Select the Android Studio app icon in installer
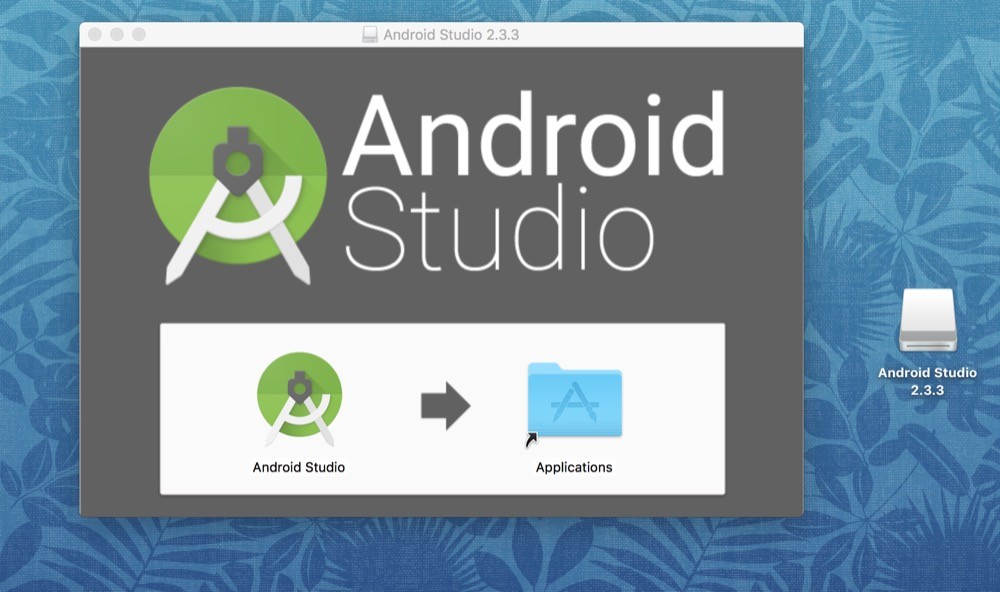This screenshot has height=592, width=1000. [x=298, y=398]
